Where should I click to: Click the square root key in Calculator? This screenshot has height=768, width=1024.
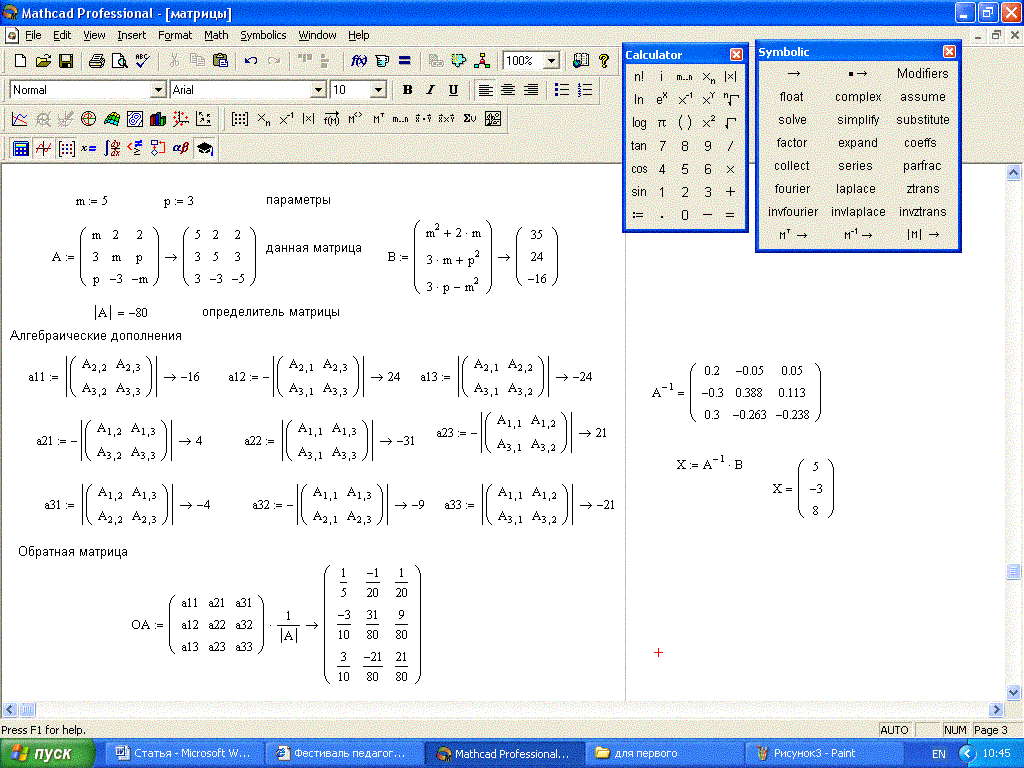click(730, 123)
